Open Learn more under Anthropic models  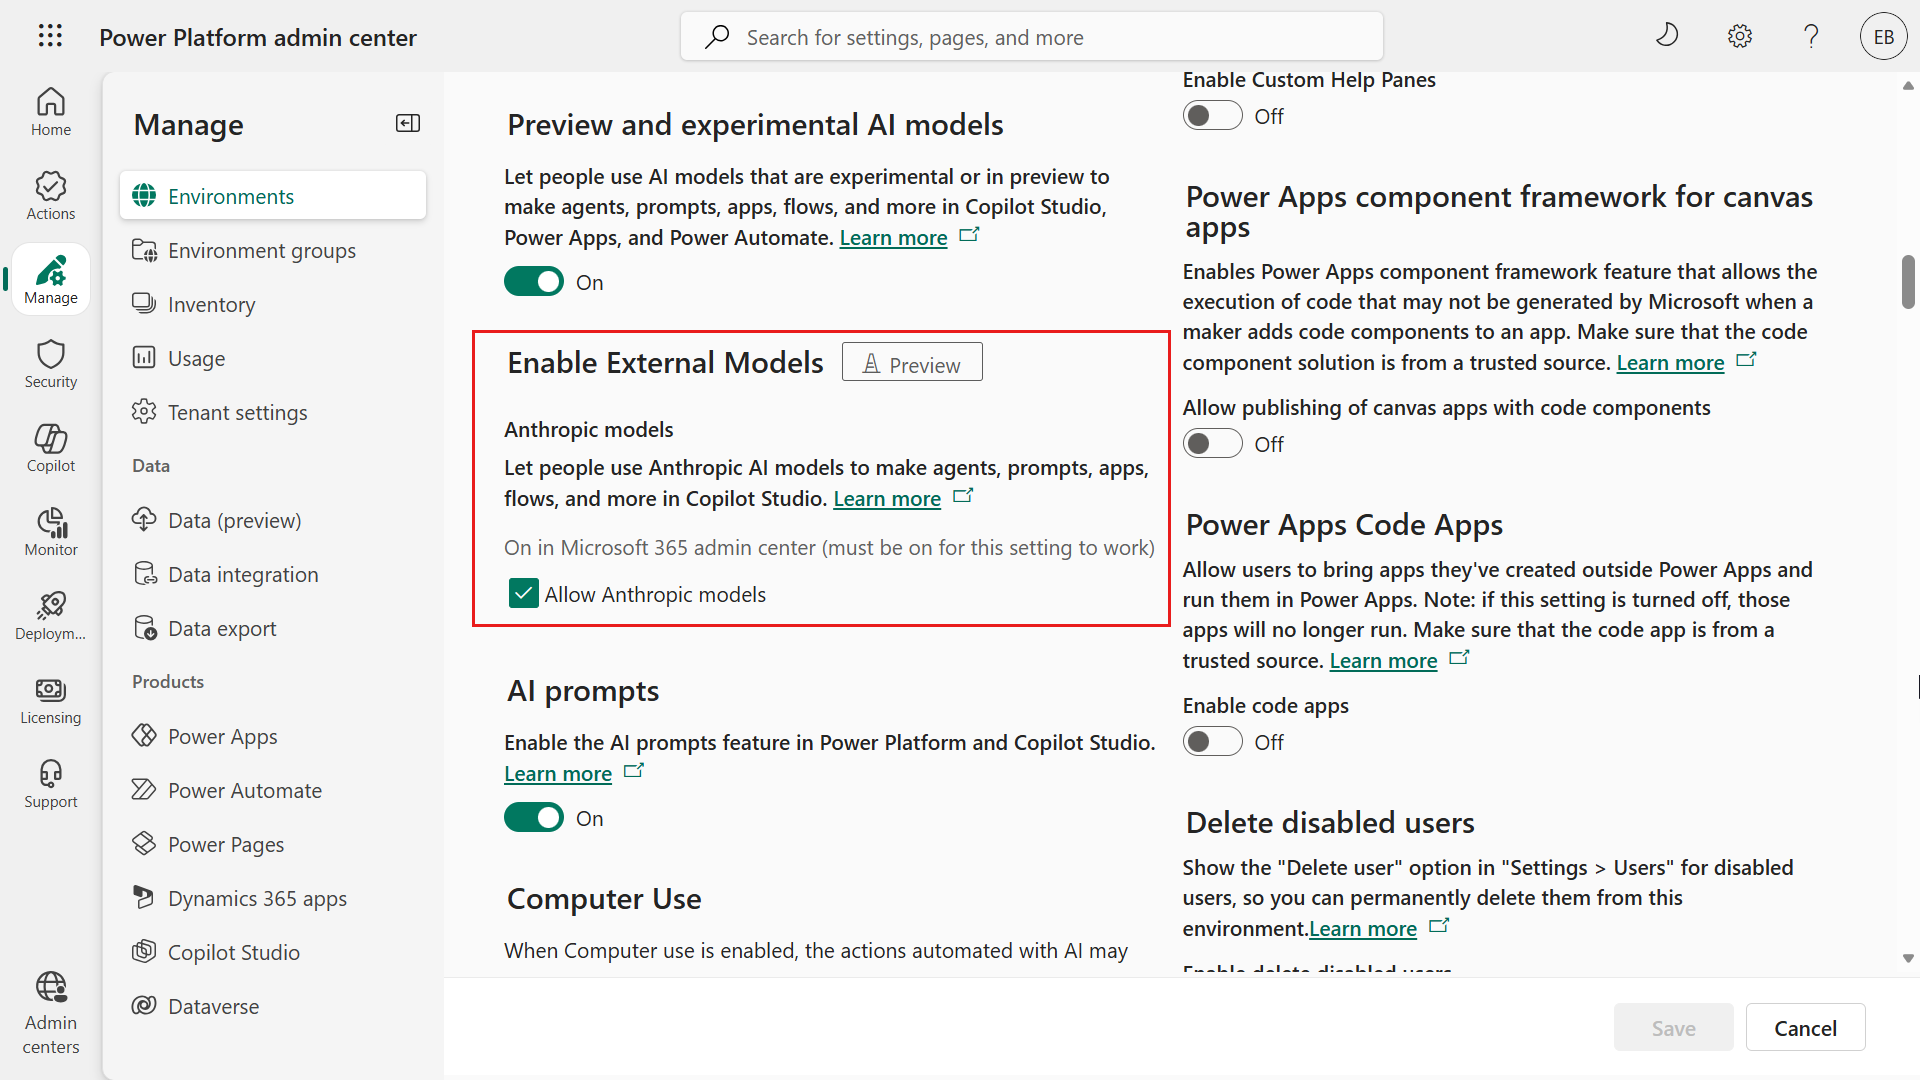click(886, 498)
